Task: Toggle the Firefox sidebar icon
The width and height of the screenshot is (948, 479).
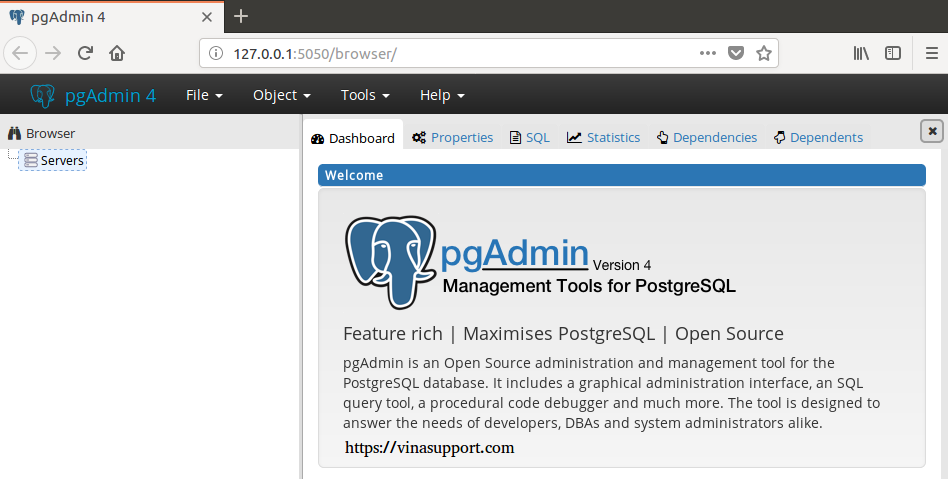Action: point(893,53)
